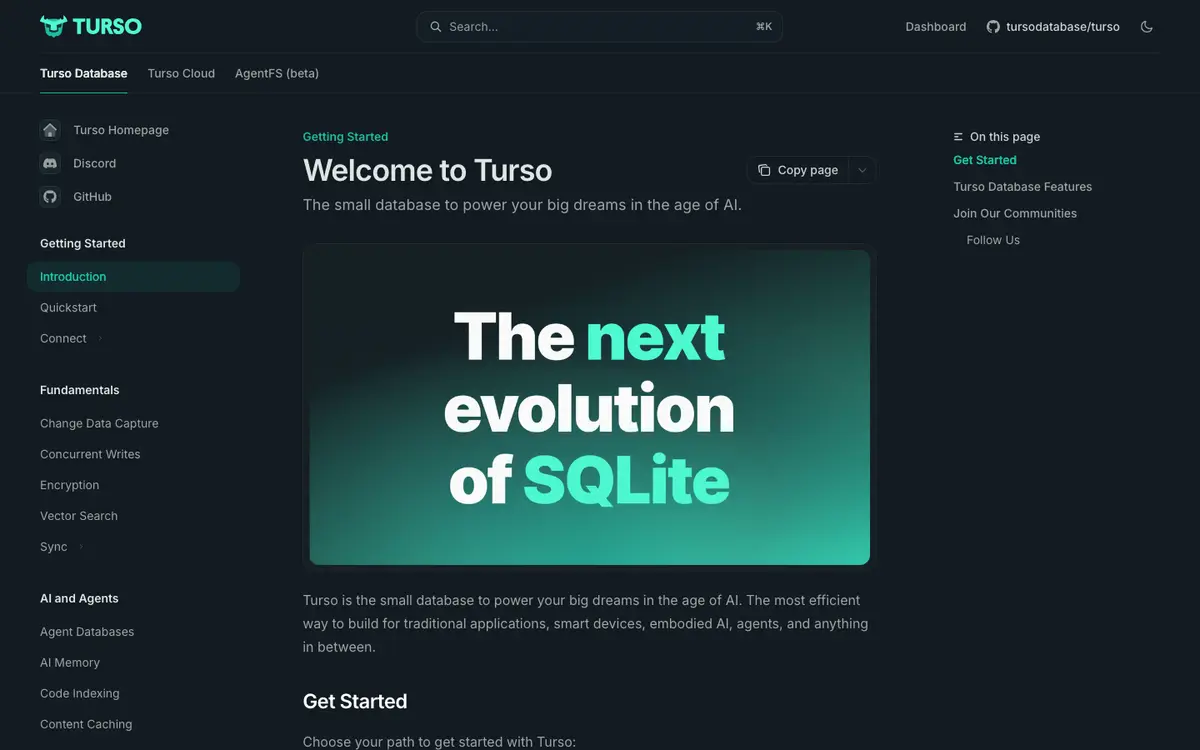Image resolution: width=1200 pixels, height=750 pixels.
Task: Open the Agent Databases page
Action: click(x=87, y=632)
